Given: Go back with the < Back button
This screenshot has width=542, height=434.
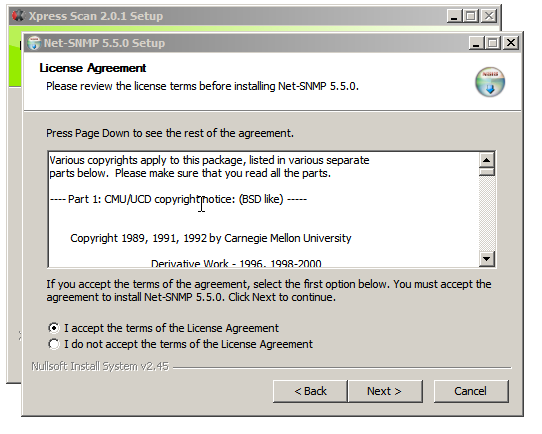Looking at the screenshot, I should tap(310, 391).
